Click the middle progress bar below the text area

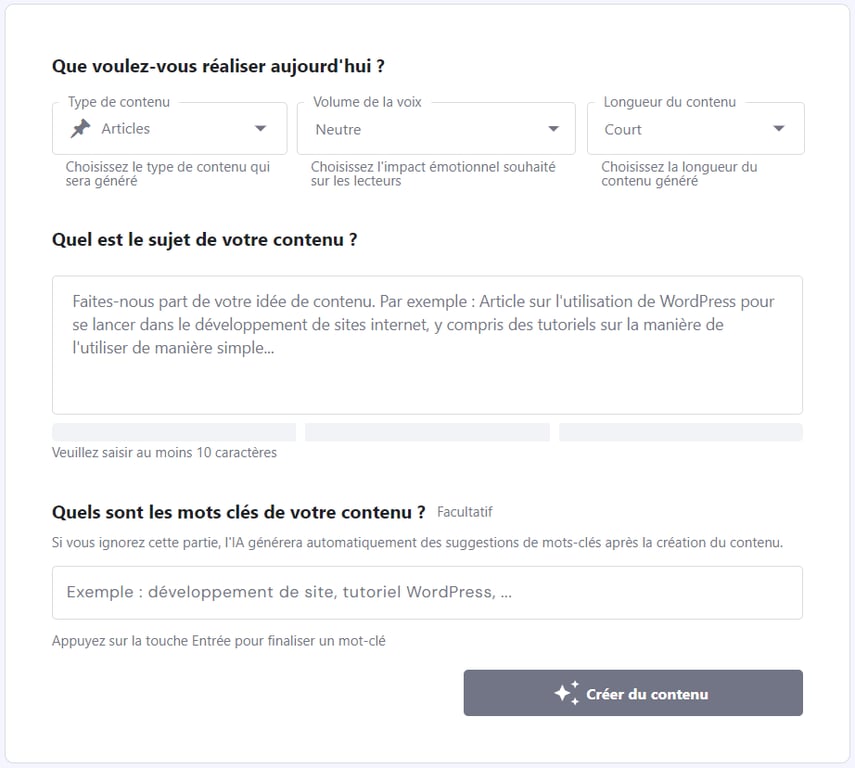click(427, 431)
